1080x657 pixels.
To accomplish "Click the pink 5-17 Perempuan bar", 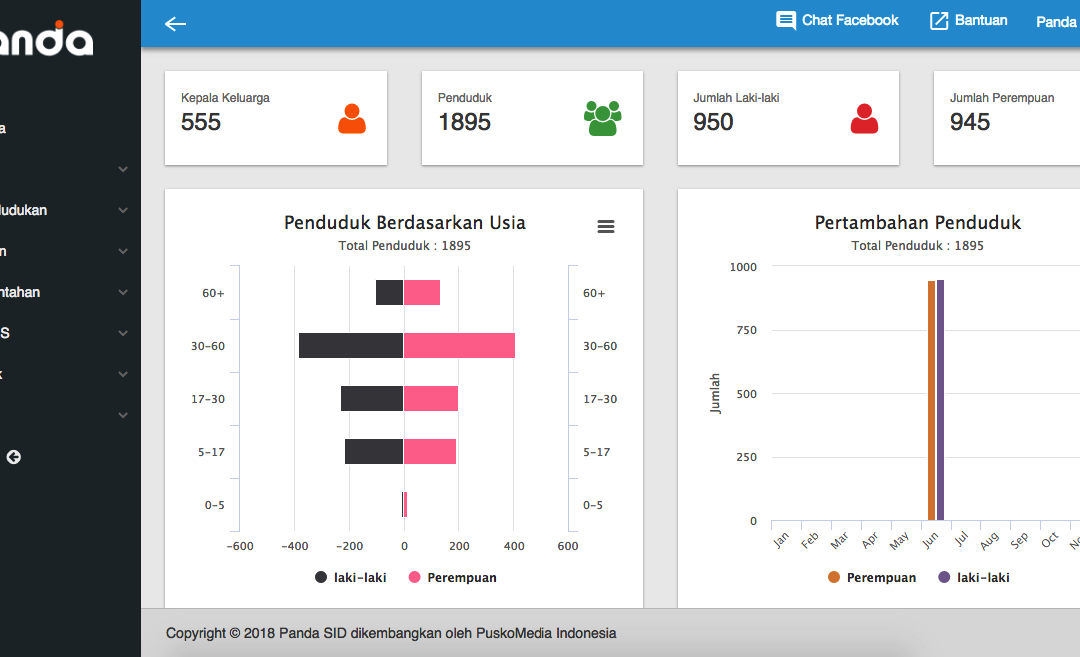I will (x=430, y=452).
